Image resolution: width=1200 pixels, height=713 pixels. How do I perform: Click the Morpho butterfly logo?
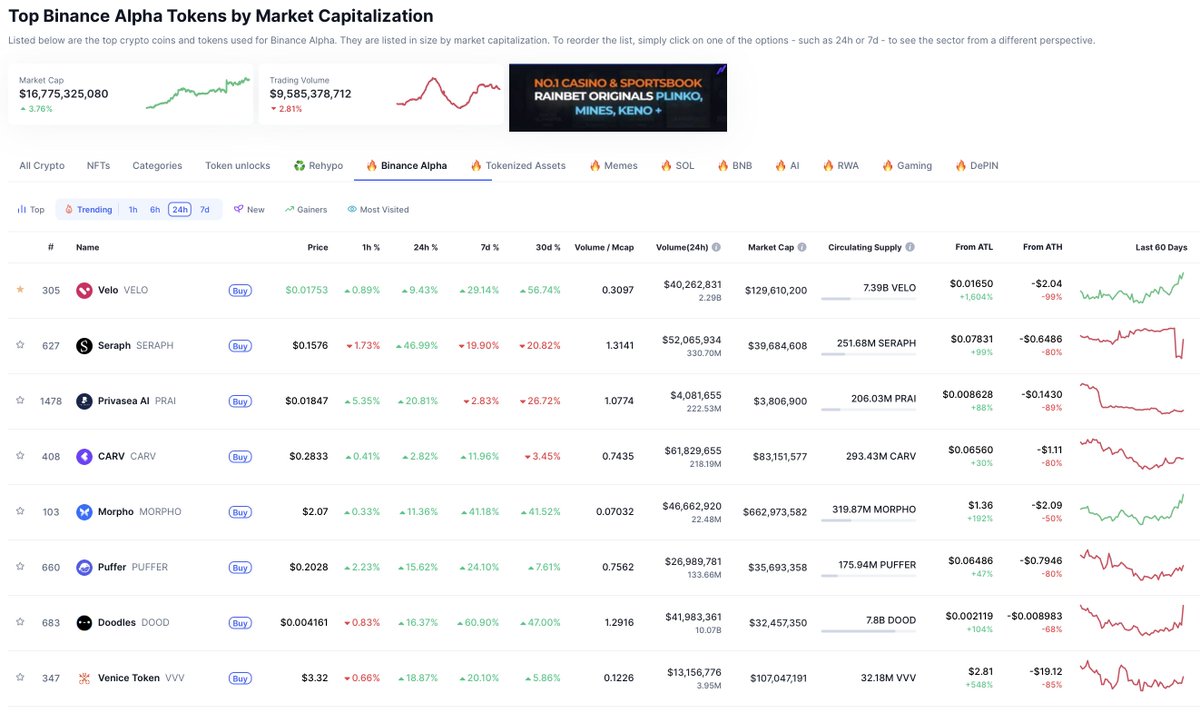84,512
